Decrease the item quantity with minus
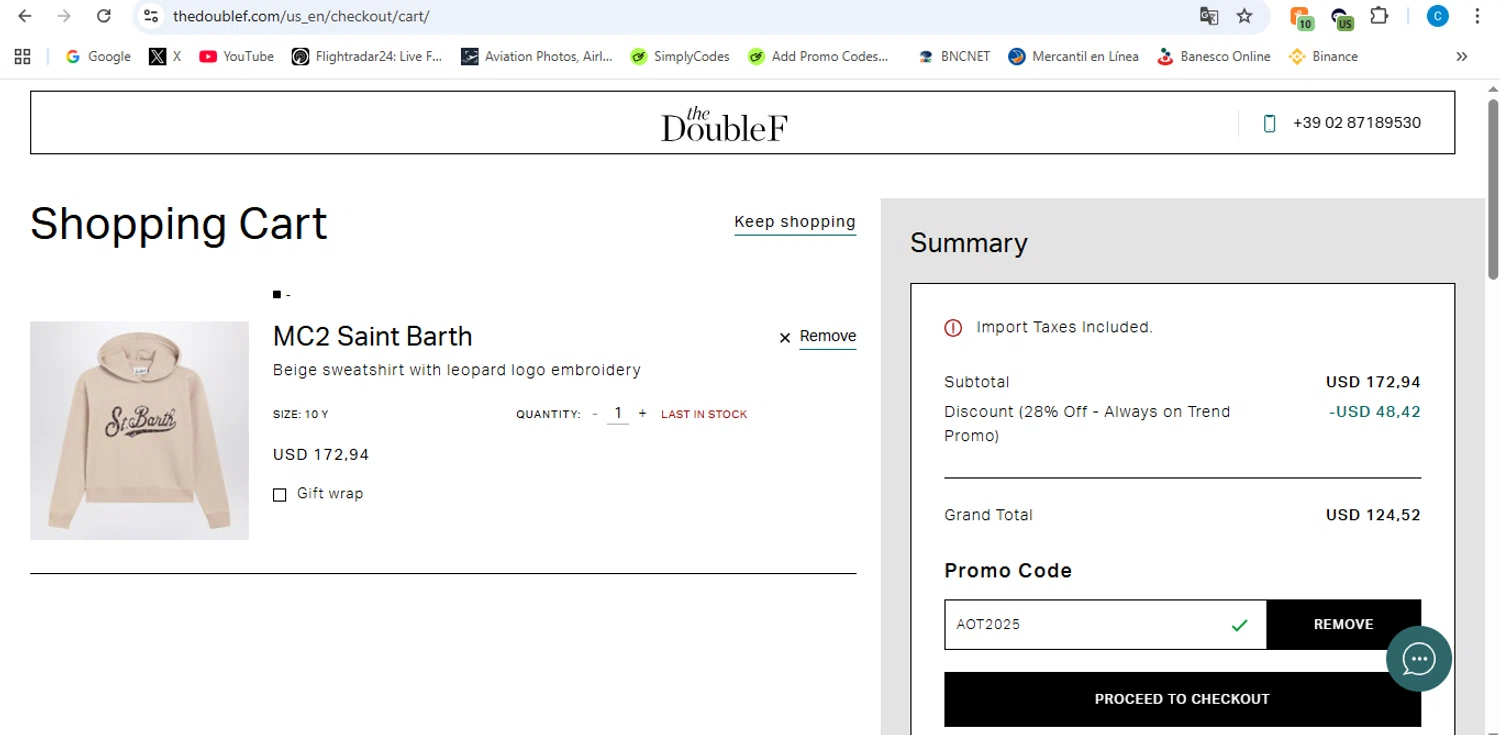This screenshot has height=735, width=1500. 595,414
